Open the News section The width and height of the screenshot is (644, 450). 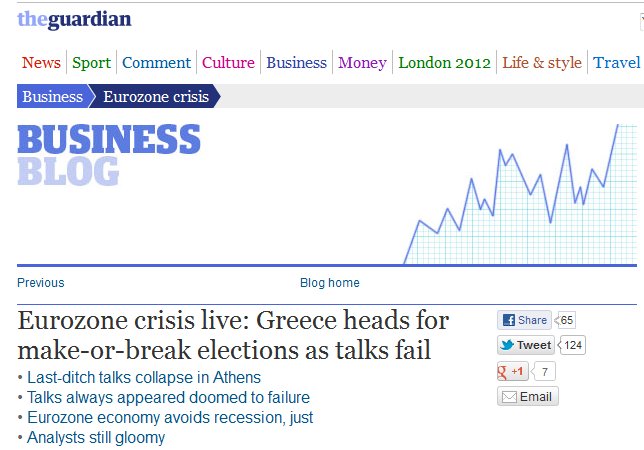click(x=41, y=63)
